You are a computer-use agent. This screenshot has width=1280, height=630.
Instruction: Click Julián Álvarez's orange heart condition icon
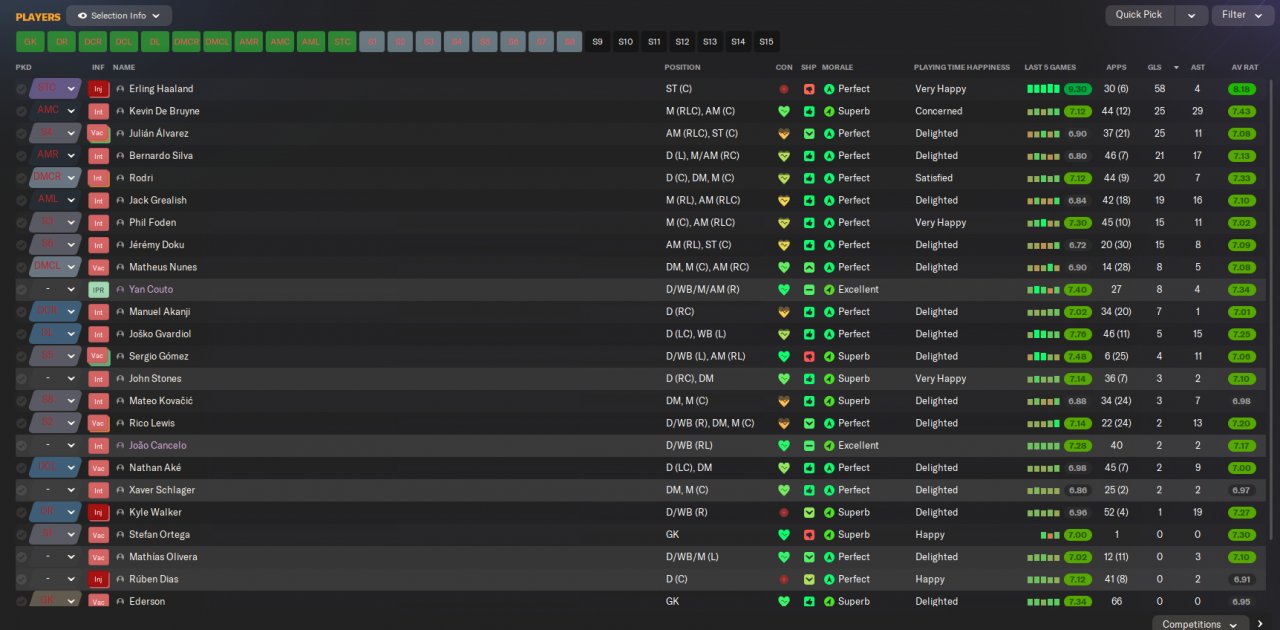point(784,133)
